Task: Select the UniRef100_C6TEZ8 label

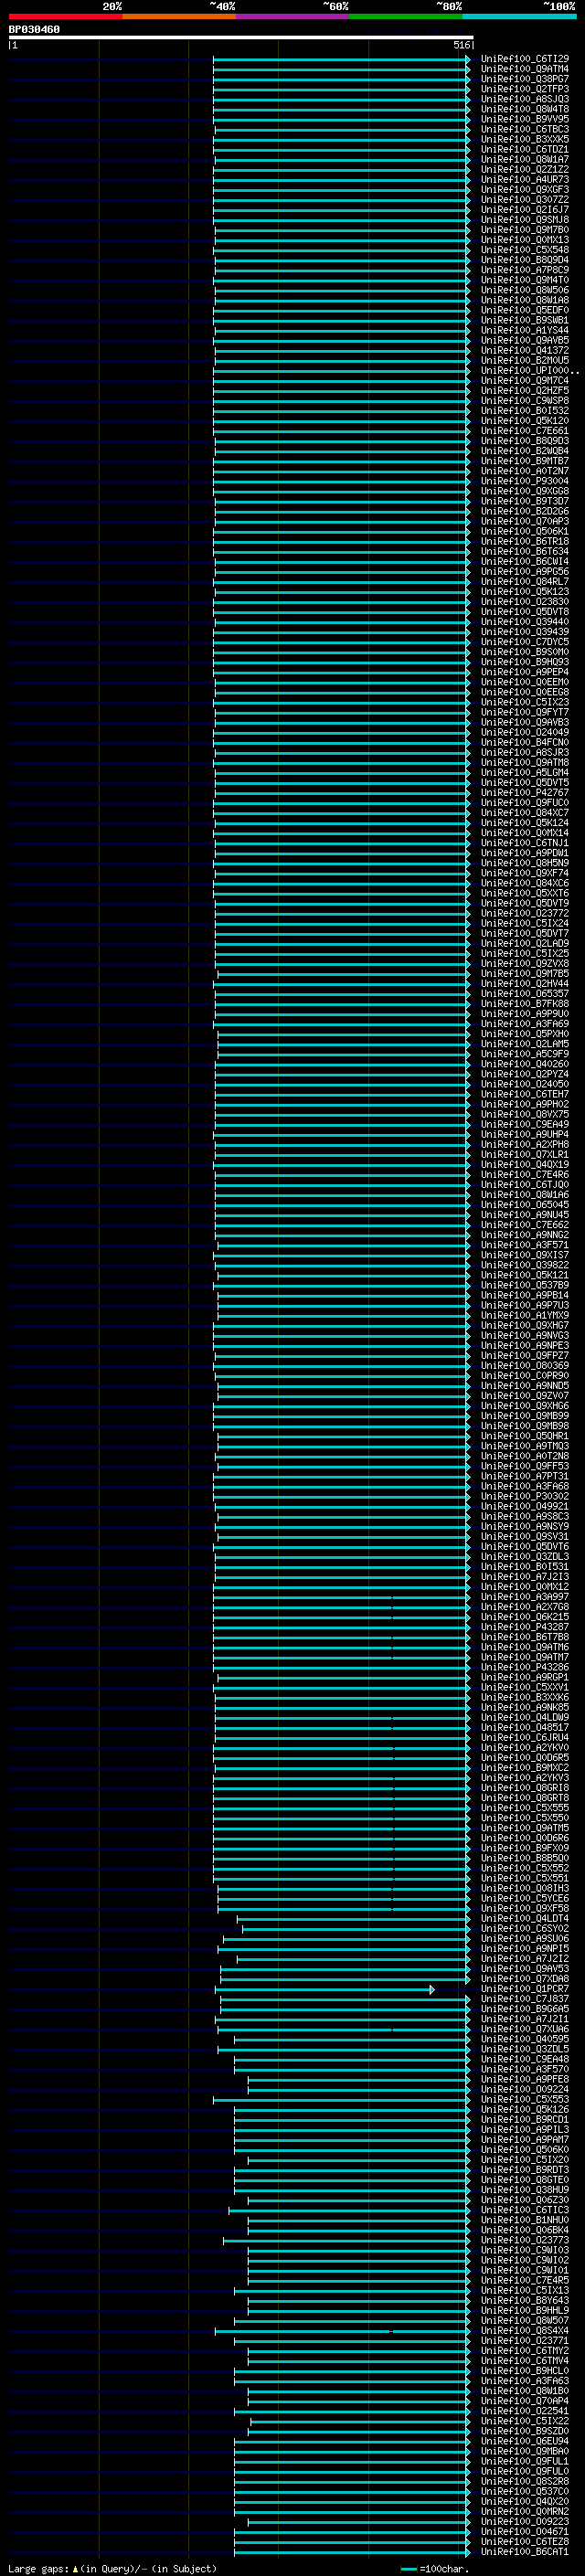Action: click(525, 2541)
